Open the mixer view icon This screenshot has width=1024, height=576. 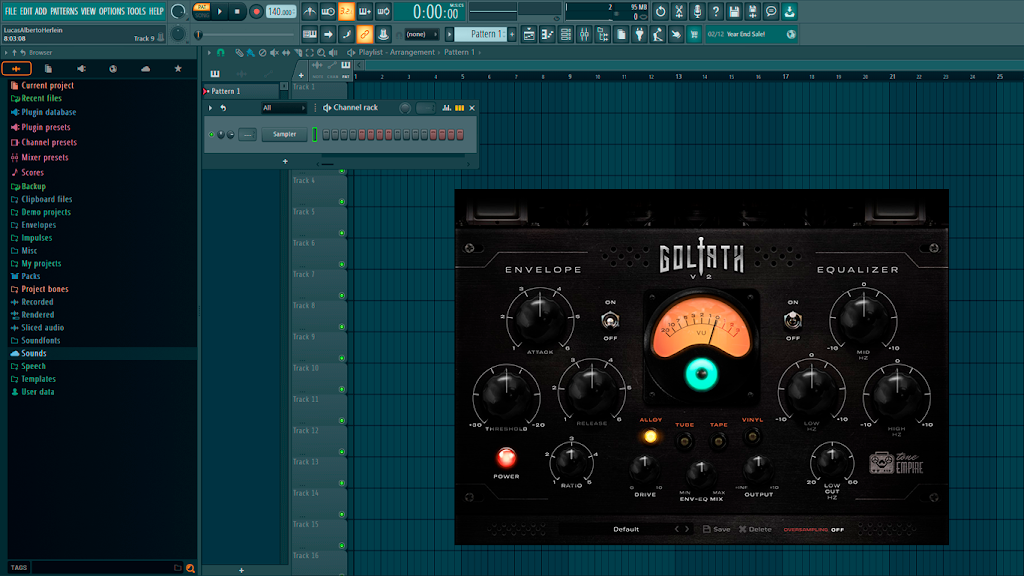coord(584,34)
